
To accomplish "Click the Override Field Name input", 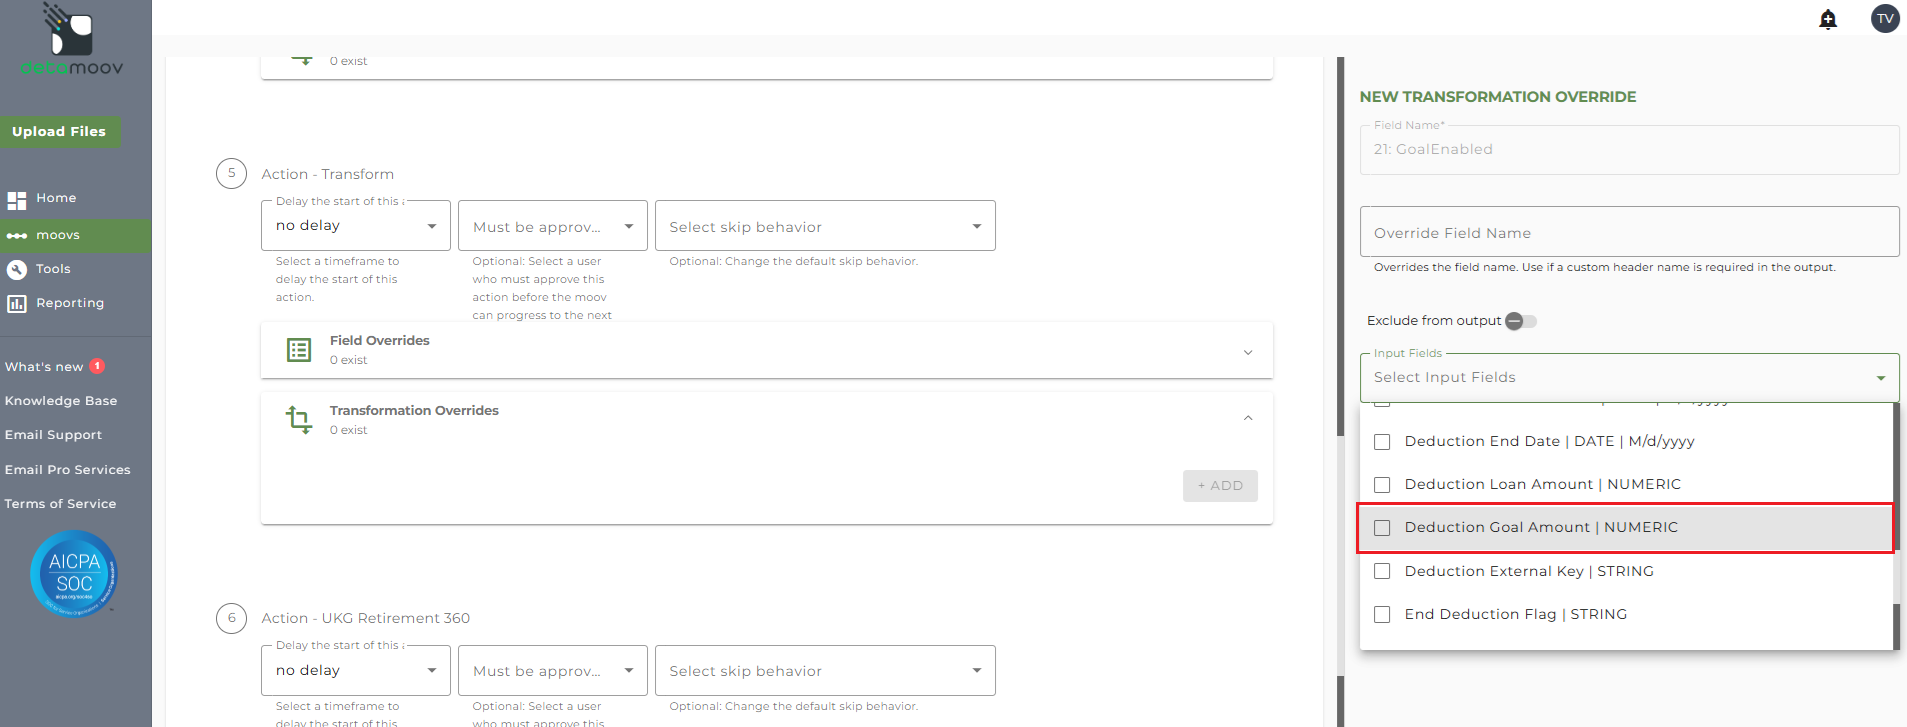I will tap(1628, 233).
